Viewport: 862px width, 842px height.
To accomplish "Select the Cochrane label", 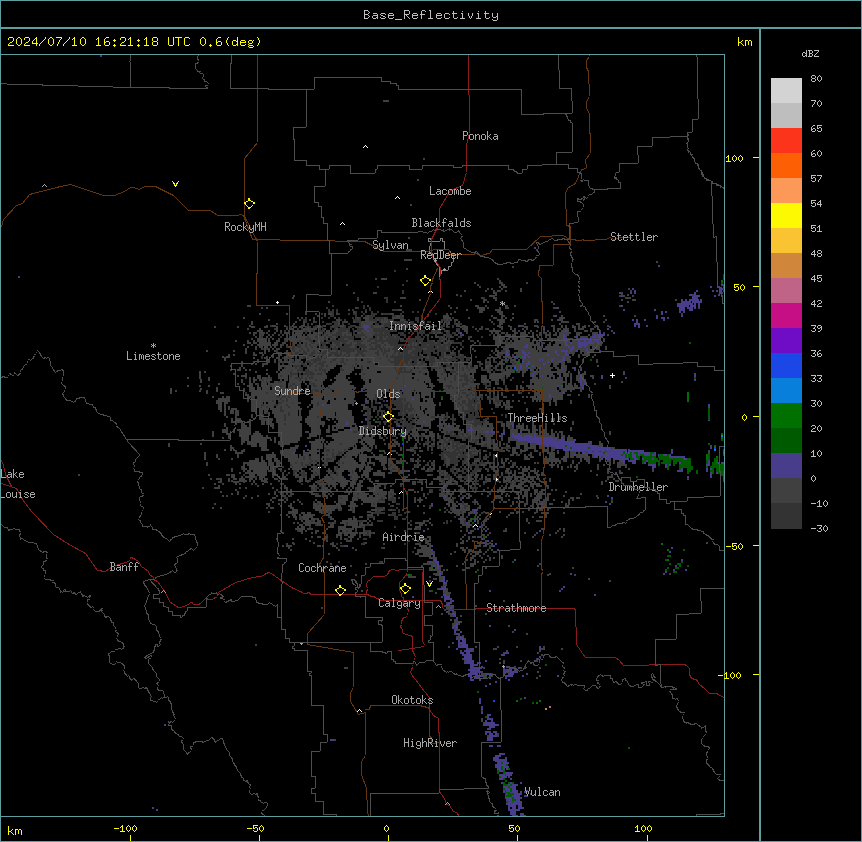I will tap(322, 568).
